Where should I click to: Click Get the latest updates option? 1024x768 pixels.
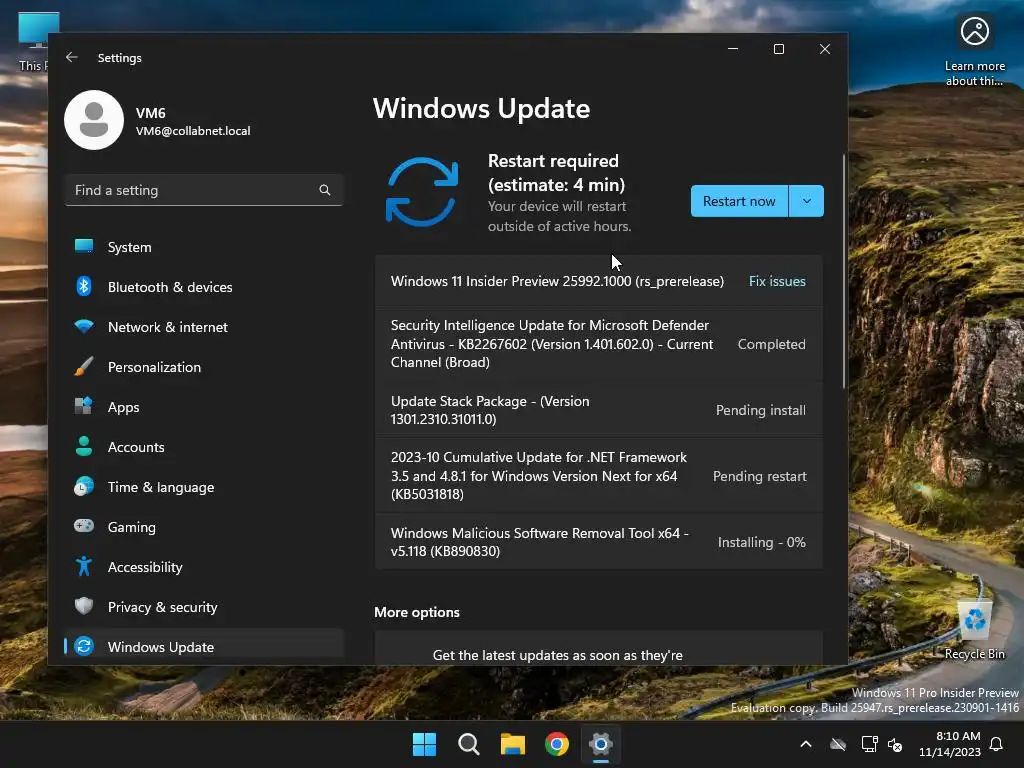coord(598,650)
